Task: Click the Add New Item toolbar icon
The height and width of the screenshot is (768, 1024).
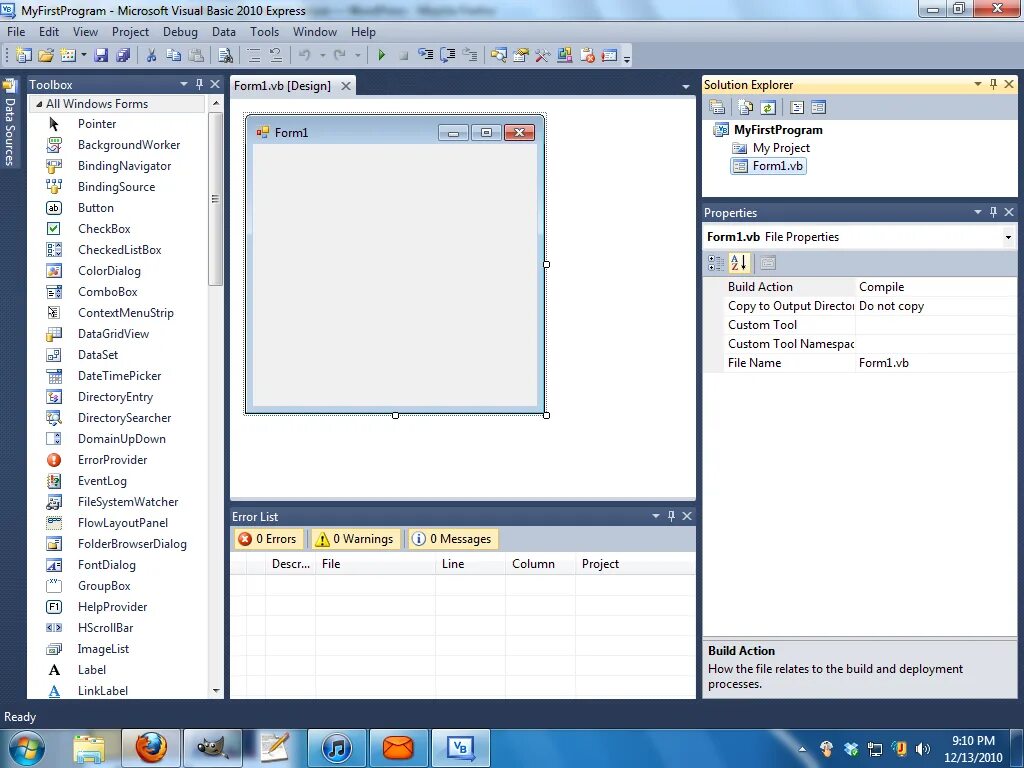Action: [x=68, y=56]
